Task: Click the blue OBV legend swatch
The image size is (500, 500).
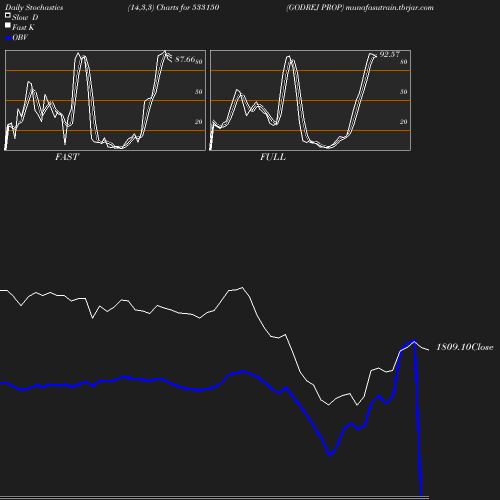Action: pos(8,38)
